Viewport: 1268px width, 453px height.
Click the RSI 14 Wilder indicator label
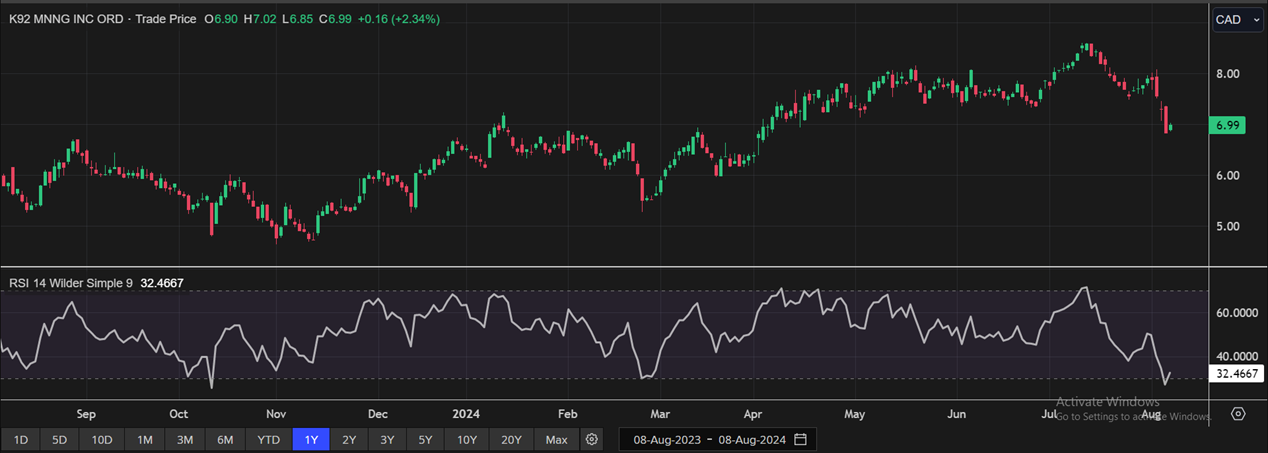[x=70, y=283]
